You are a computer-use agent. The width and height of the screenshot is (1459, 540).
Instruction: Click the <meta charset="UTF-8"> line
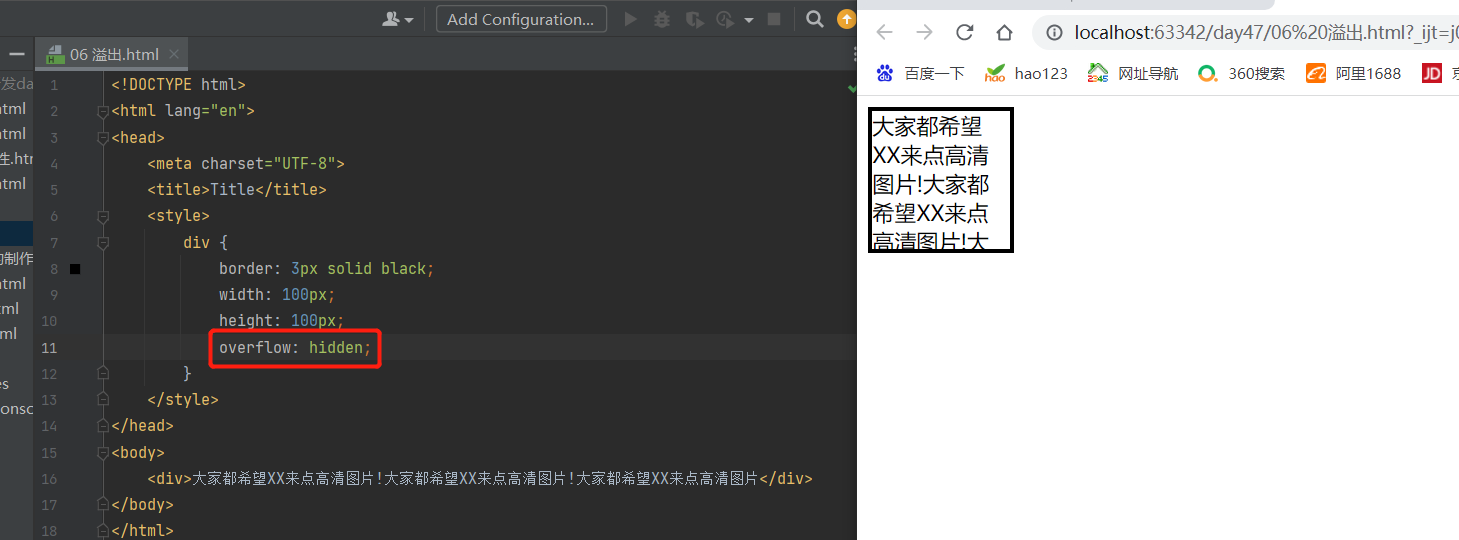coord(246,163)
